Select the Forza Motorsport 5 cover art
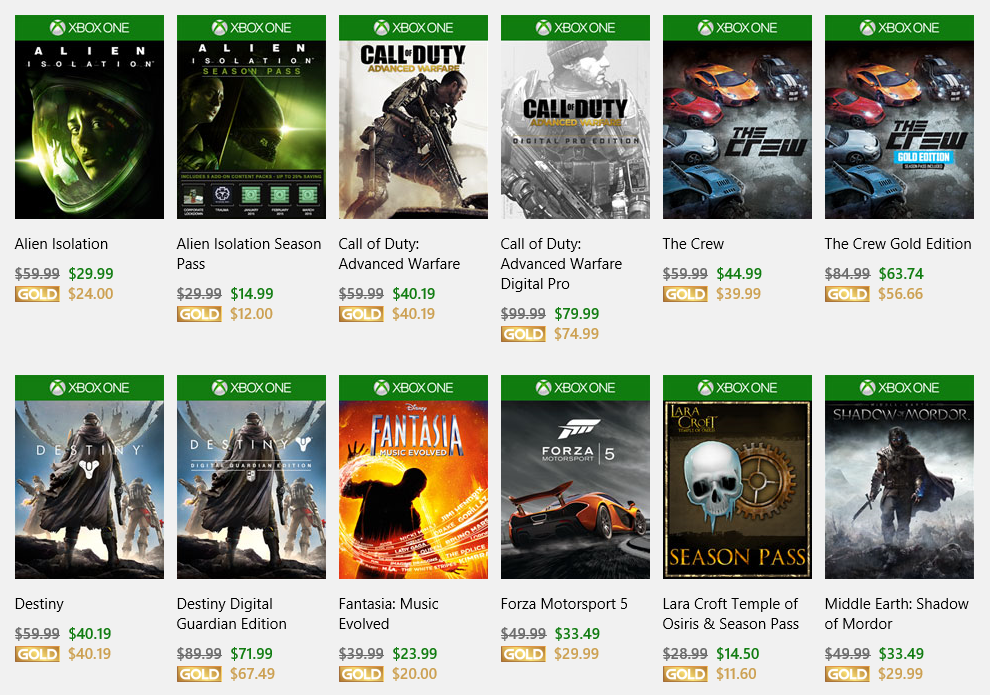990x695 pixels. (x=575, y=490)
